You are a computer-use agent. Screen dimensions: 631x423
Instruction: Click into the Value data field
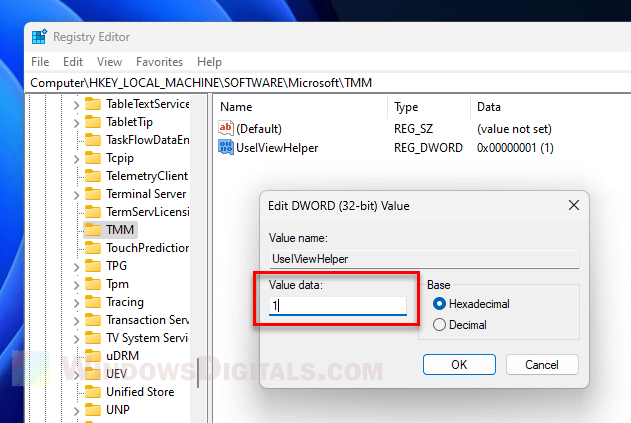click(338, 306)
